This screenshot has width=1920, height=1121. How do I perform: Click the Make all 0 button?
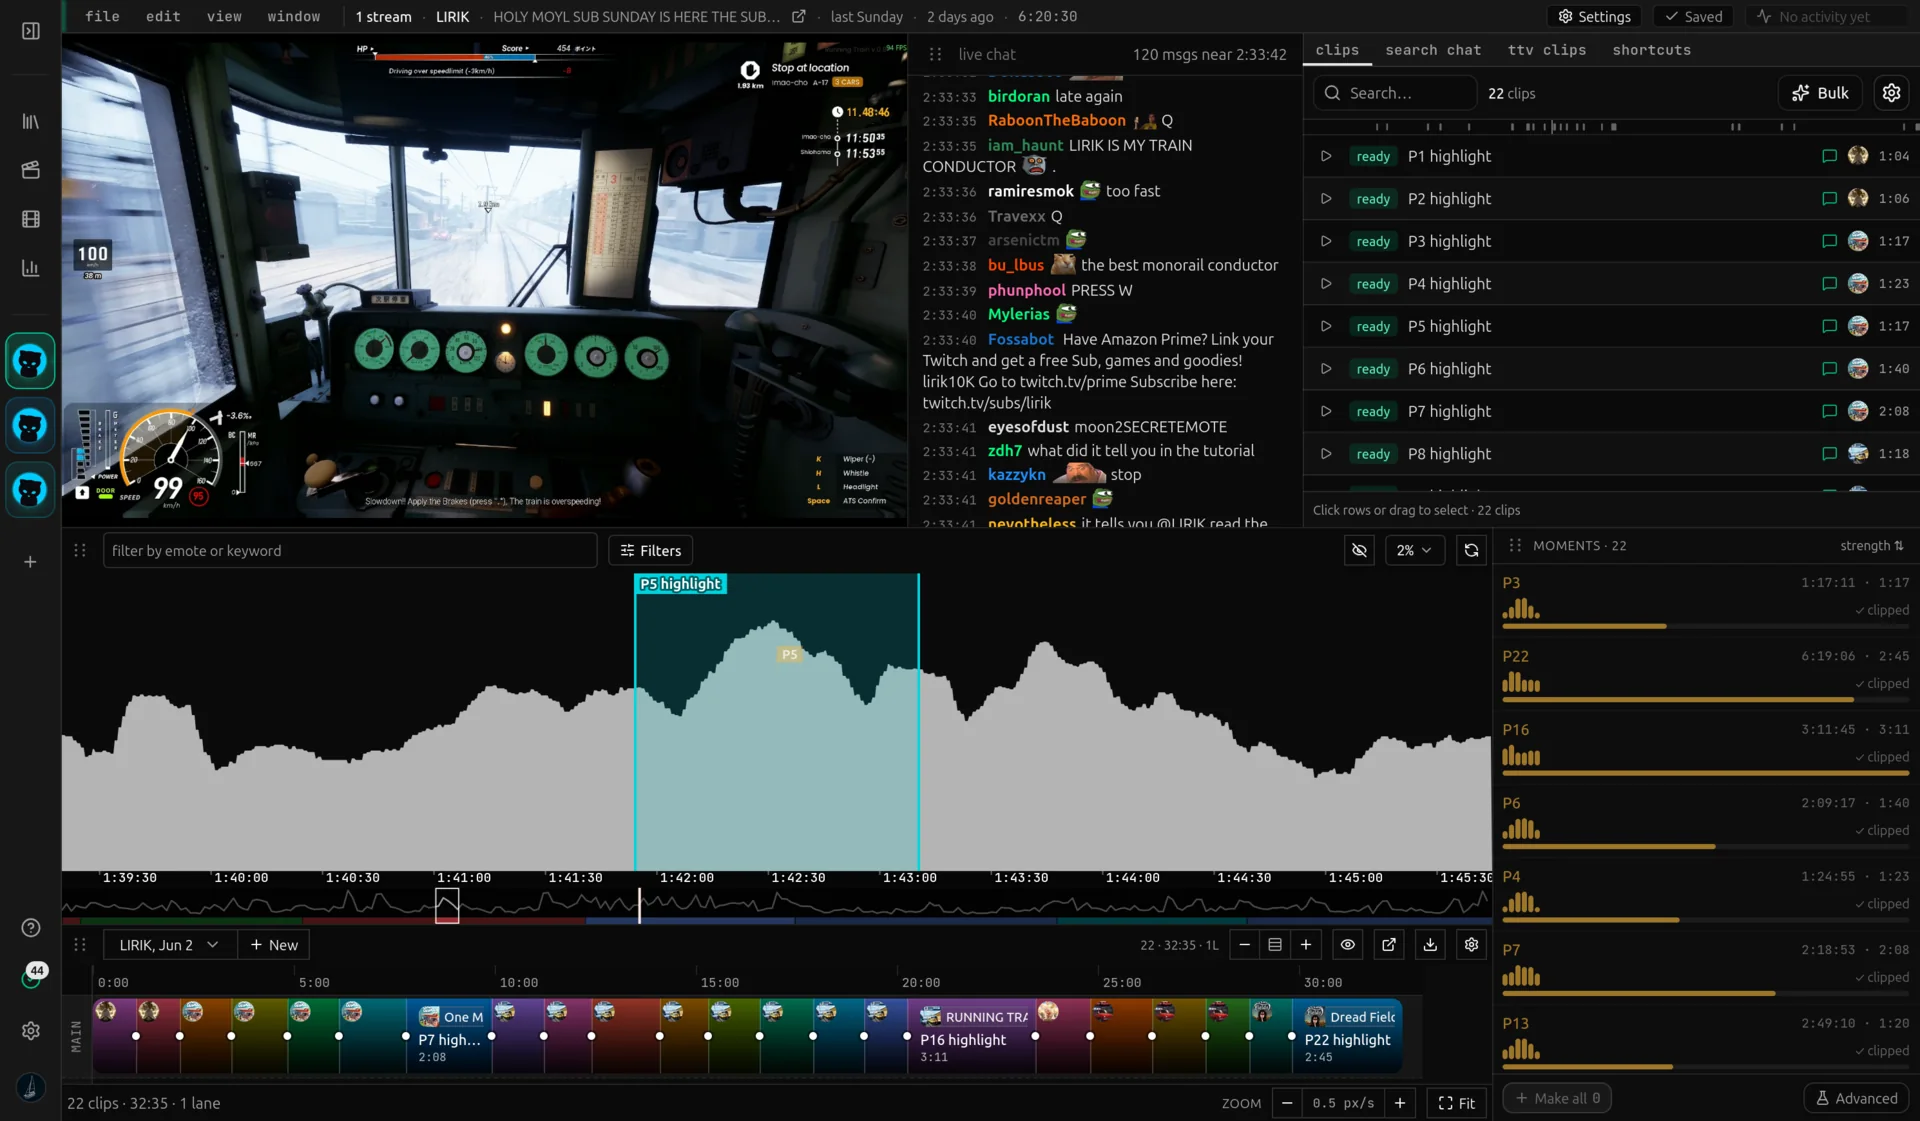pyautogui.click(x=1557, y=1099)
